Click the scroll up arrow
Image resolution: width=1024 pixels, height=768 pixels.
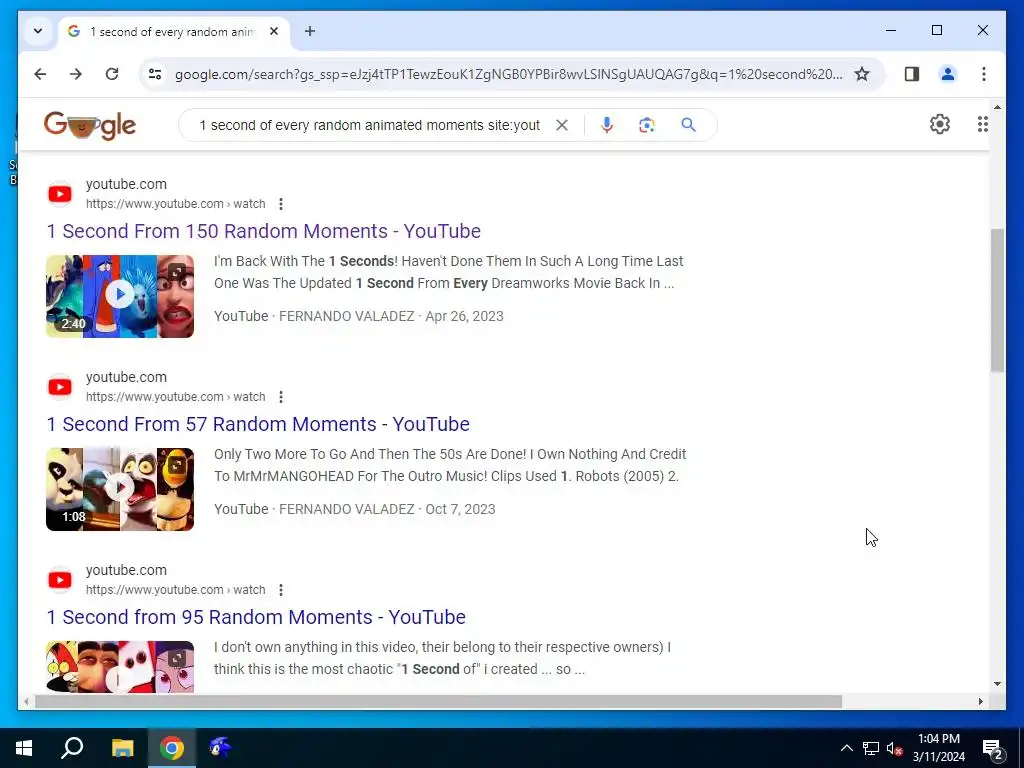pyautogui.click(x=997, y=106)
